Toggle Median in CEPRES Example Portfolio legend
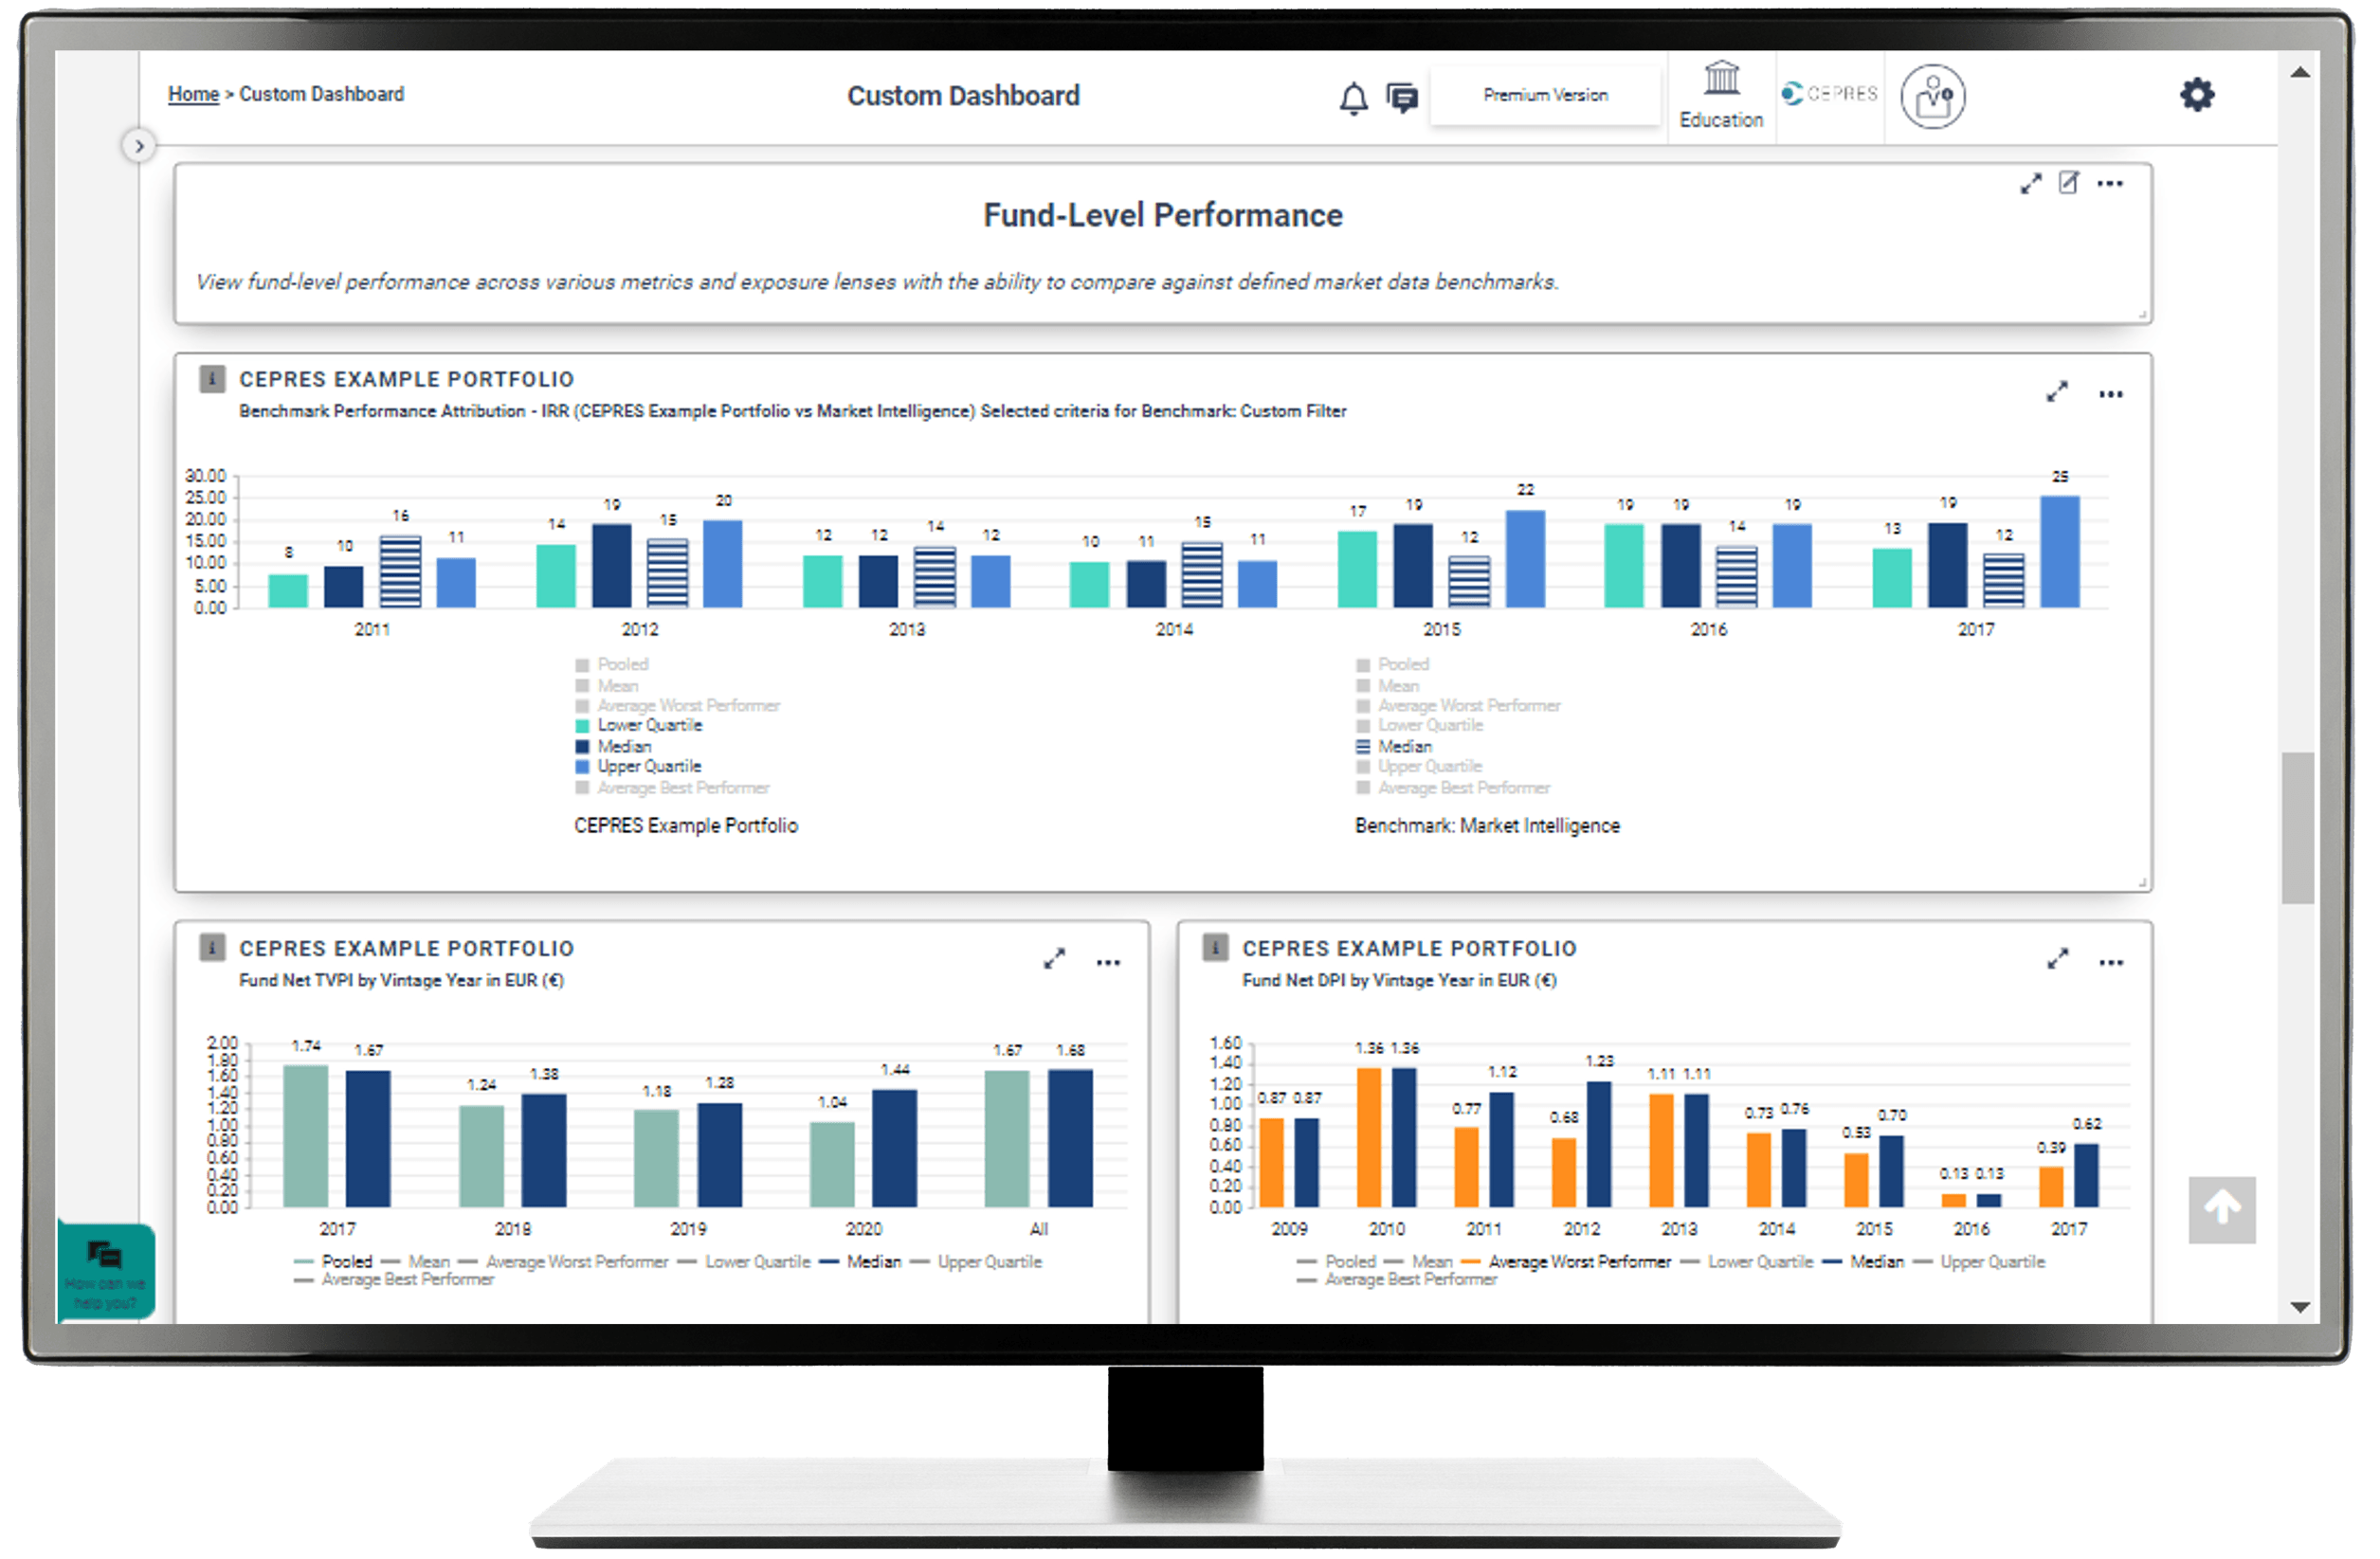This screenshot has width=2380, height=1559. click(614, 747)
